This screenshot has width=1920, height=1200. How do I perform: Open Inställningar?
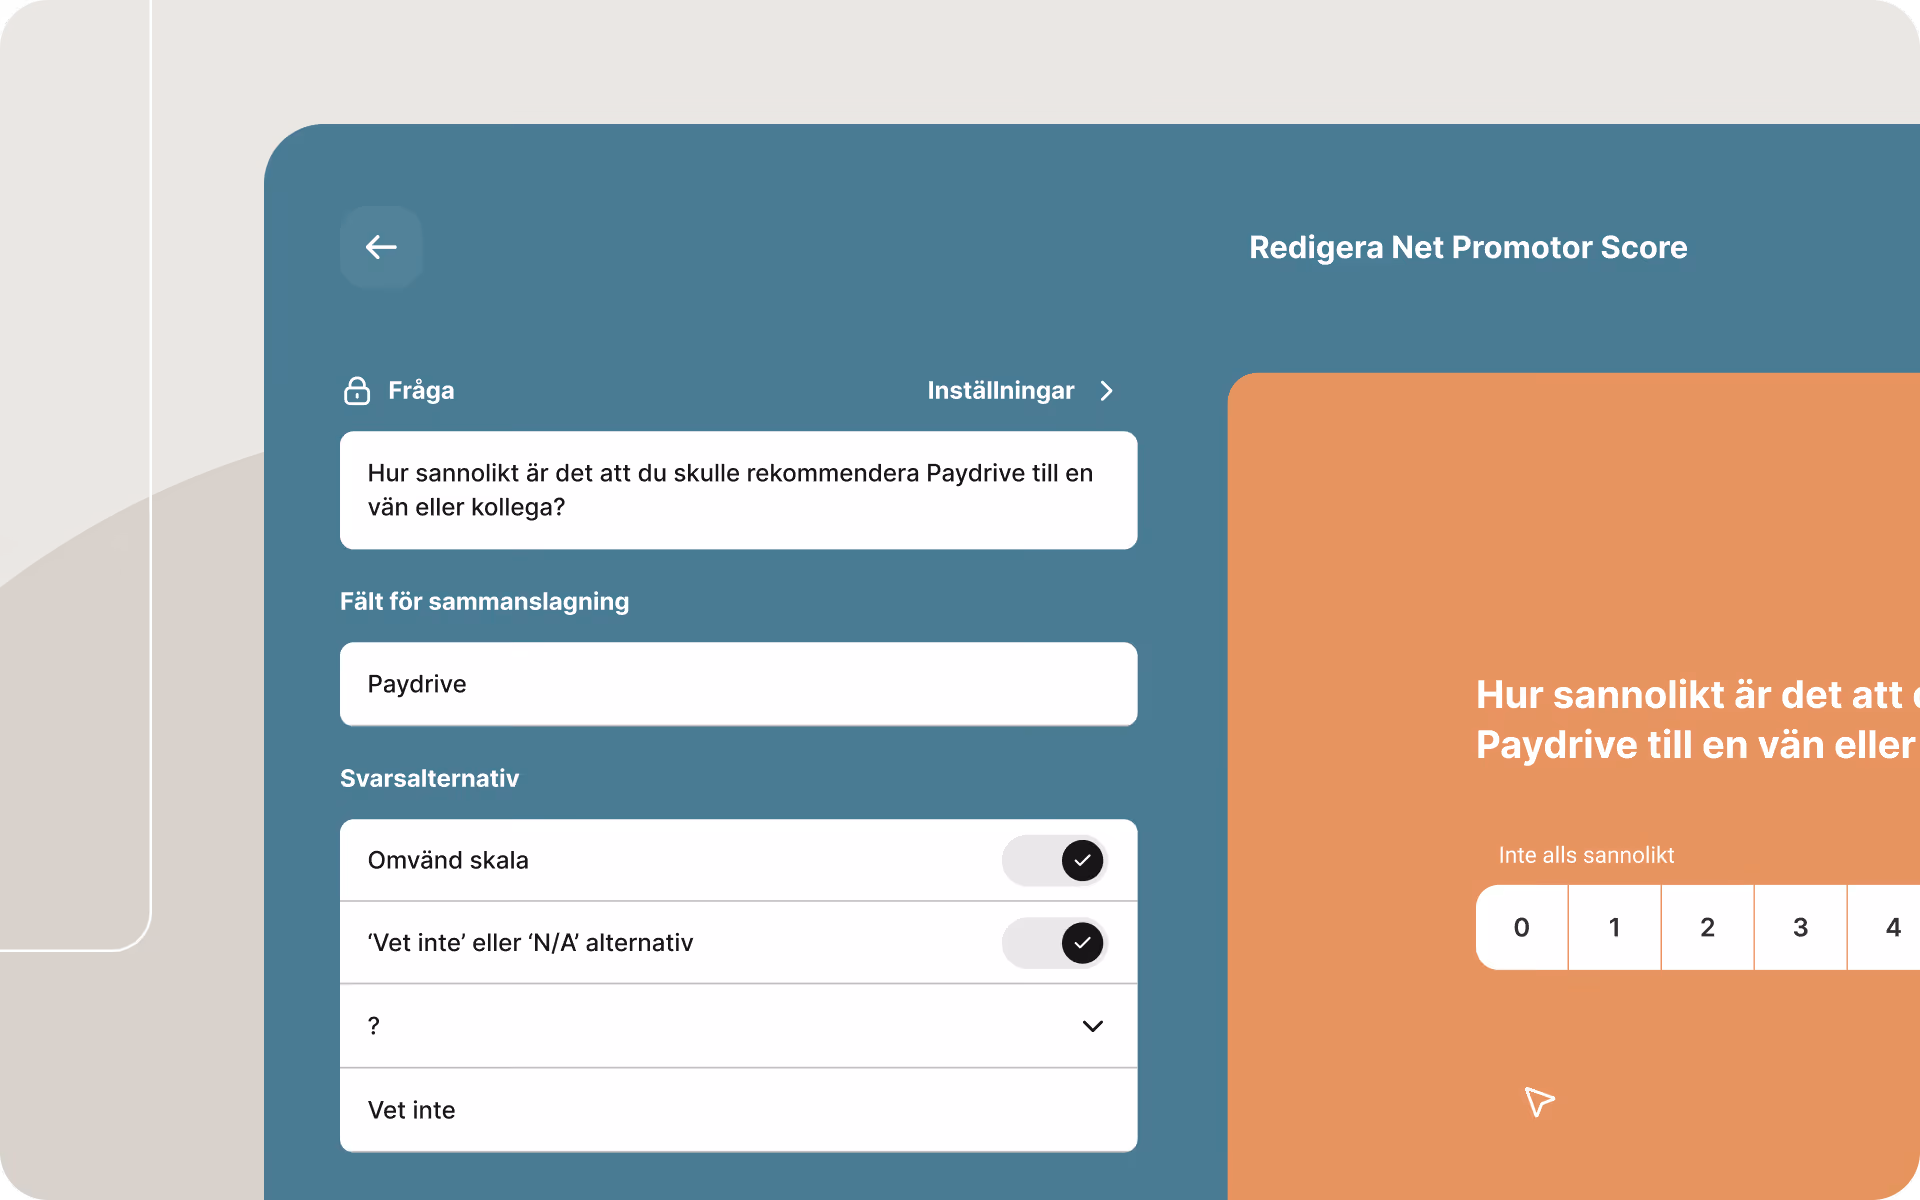pyautogui.click(x=1001, y=390)
